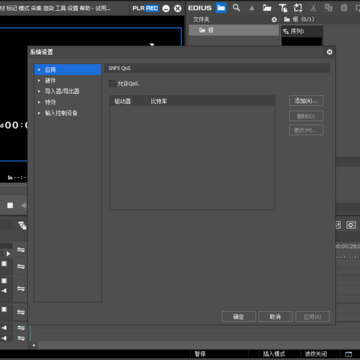Click the 删除(D) button

click(x=306, y=116)
